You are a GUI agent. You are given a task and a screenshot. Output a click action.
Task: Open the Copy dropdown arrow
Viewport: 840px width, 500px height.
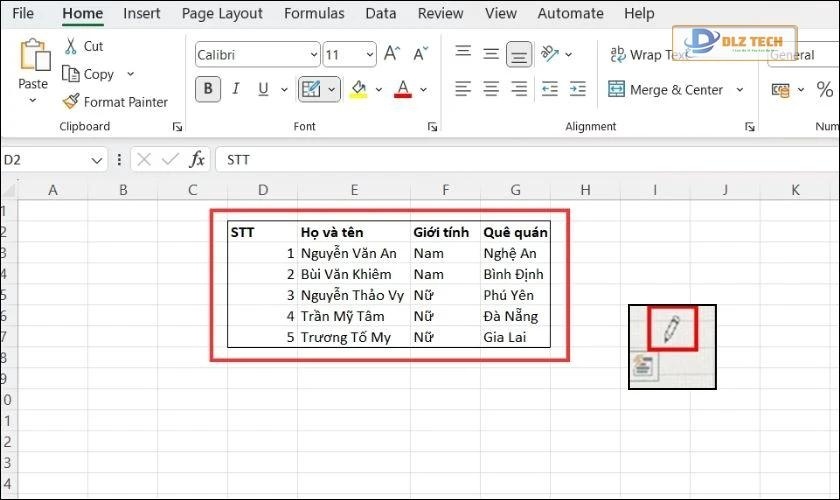click(x=131, y=74)
